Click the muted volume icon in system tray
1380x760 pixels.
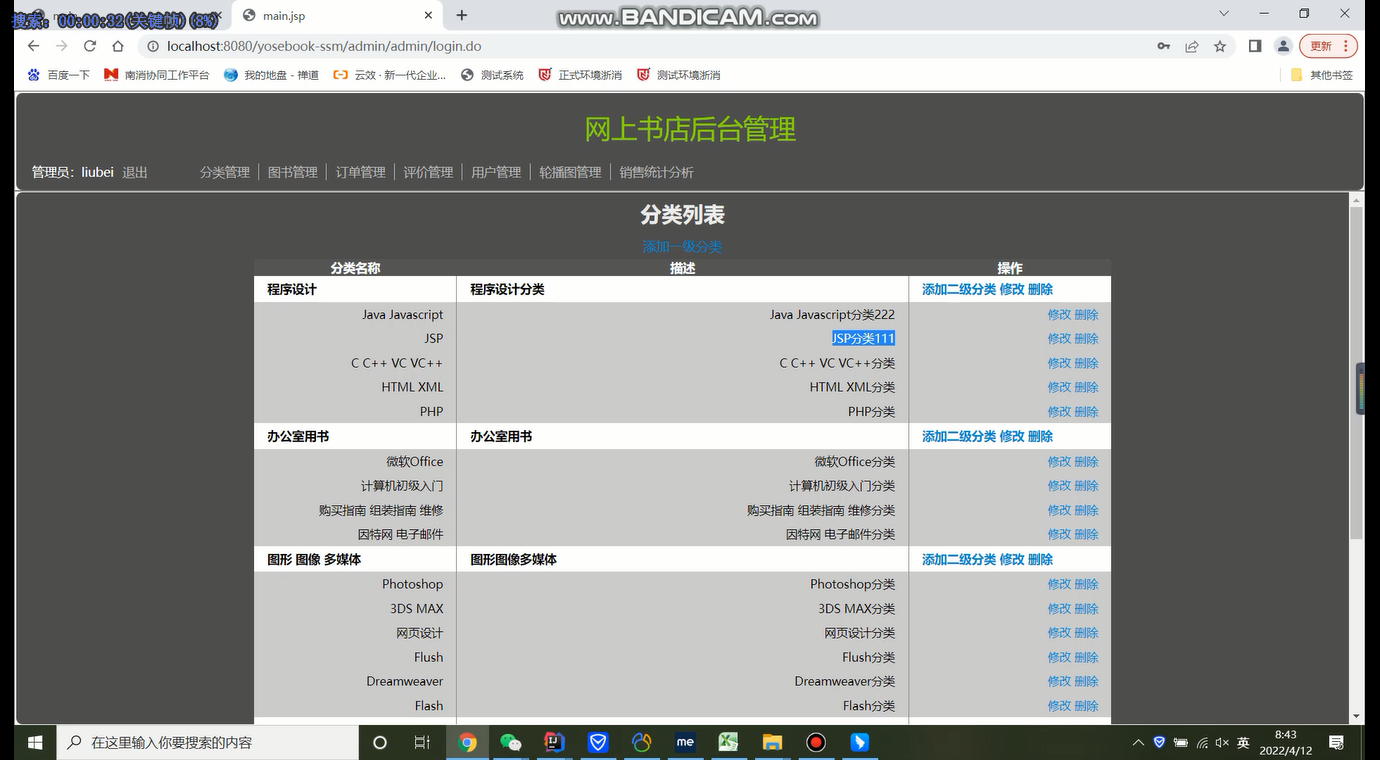[x=1222, y=742]
